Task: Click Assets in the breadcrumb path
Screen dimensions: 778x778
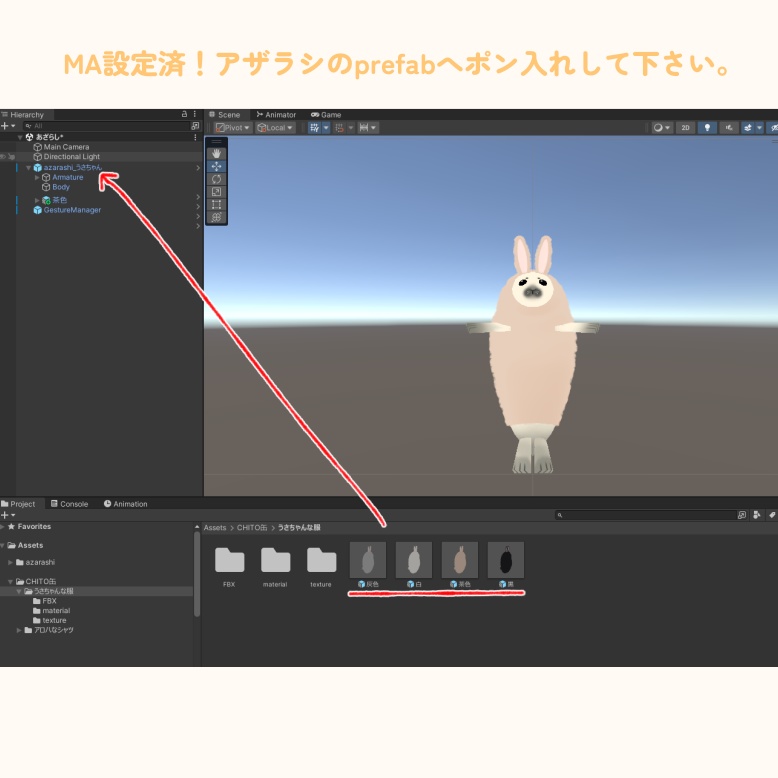Action: pyautogui.click(x=215, y=527)
